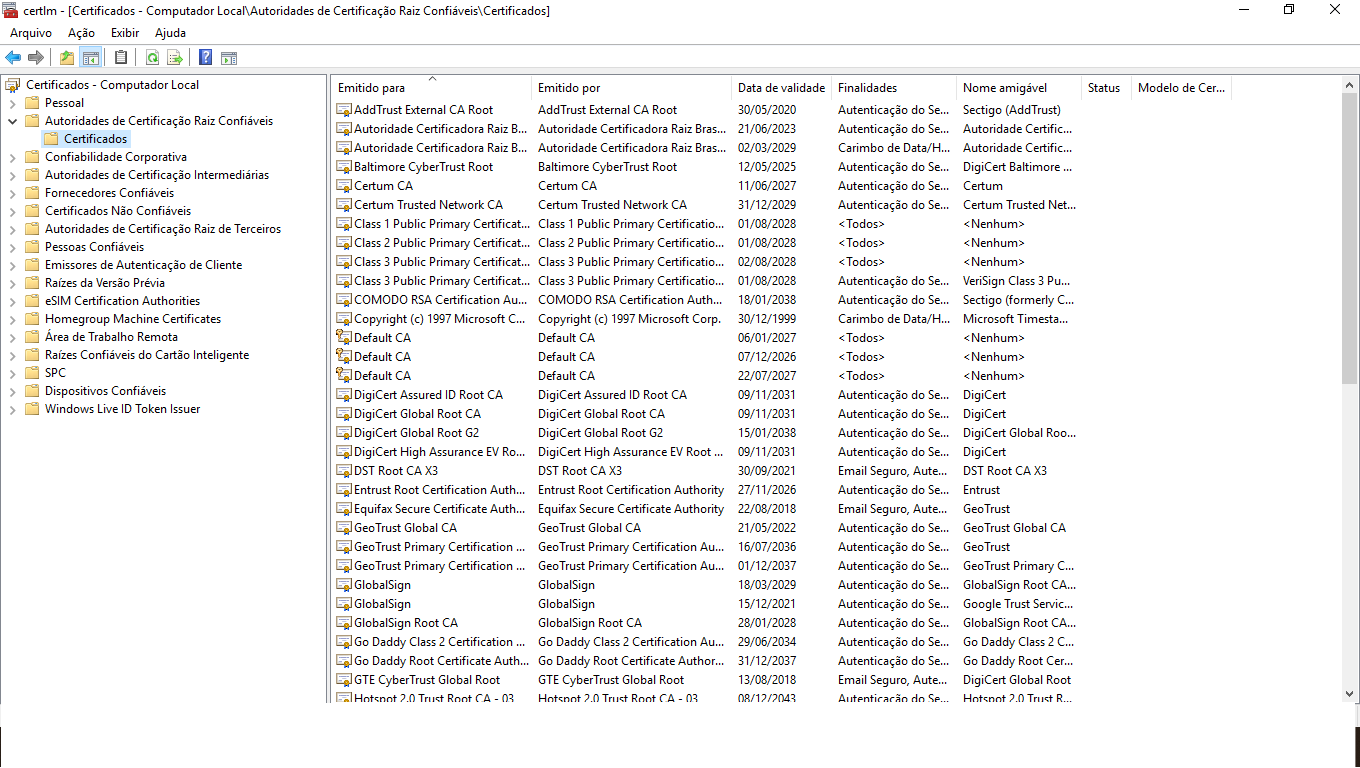Click the Refresh toolbar icon
The height and width of the screenshot is (768, 1360).
(x=152, y=58)
